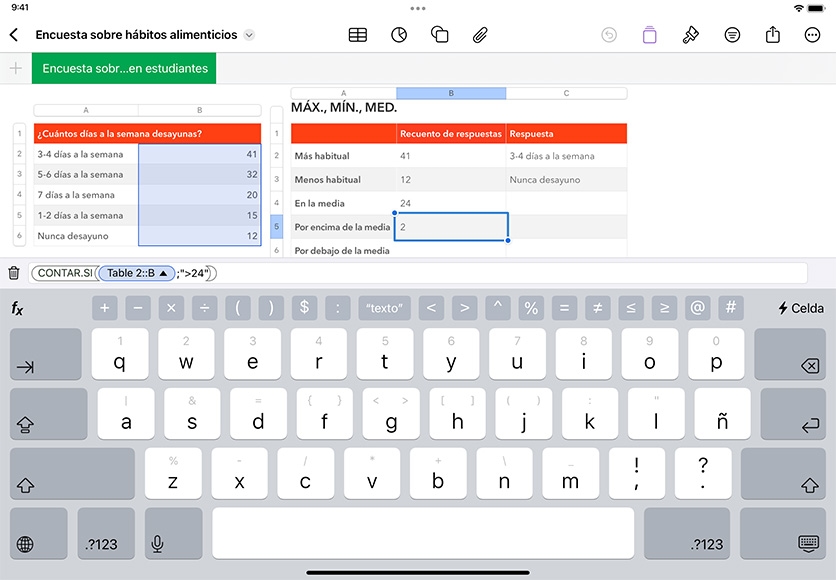
Task: Tap the greater-than key
Action: click(465, 308)
